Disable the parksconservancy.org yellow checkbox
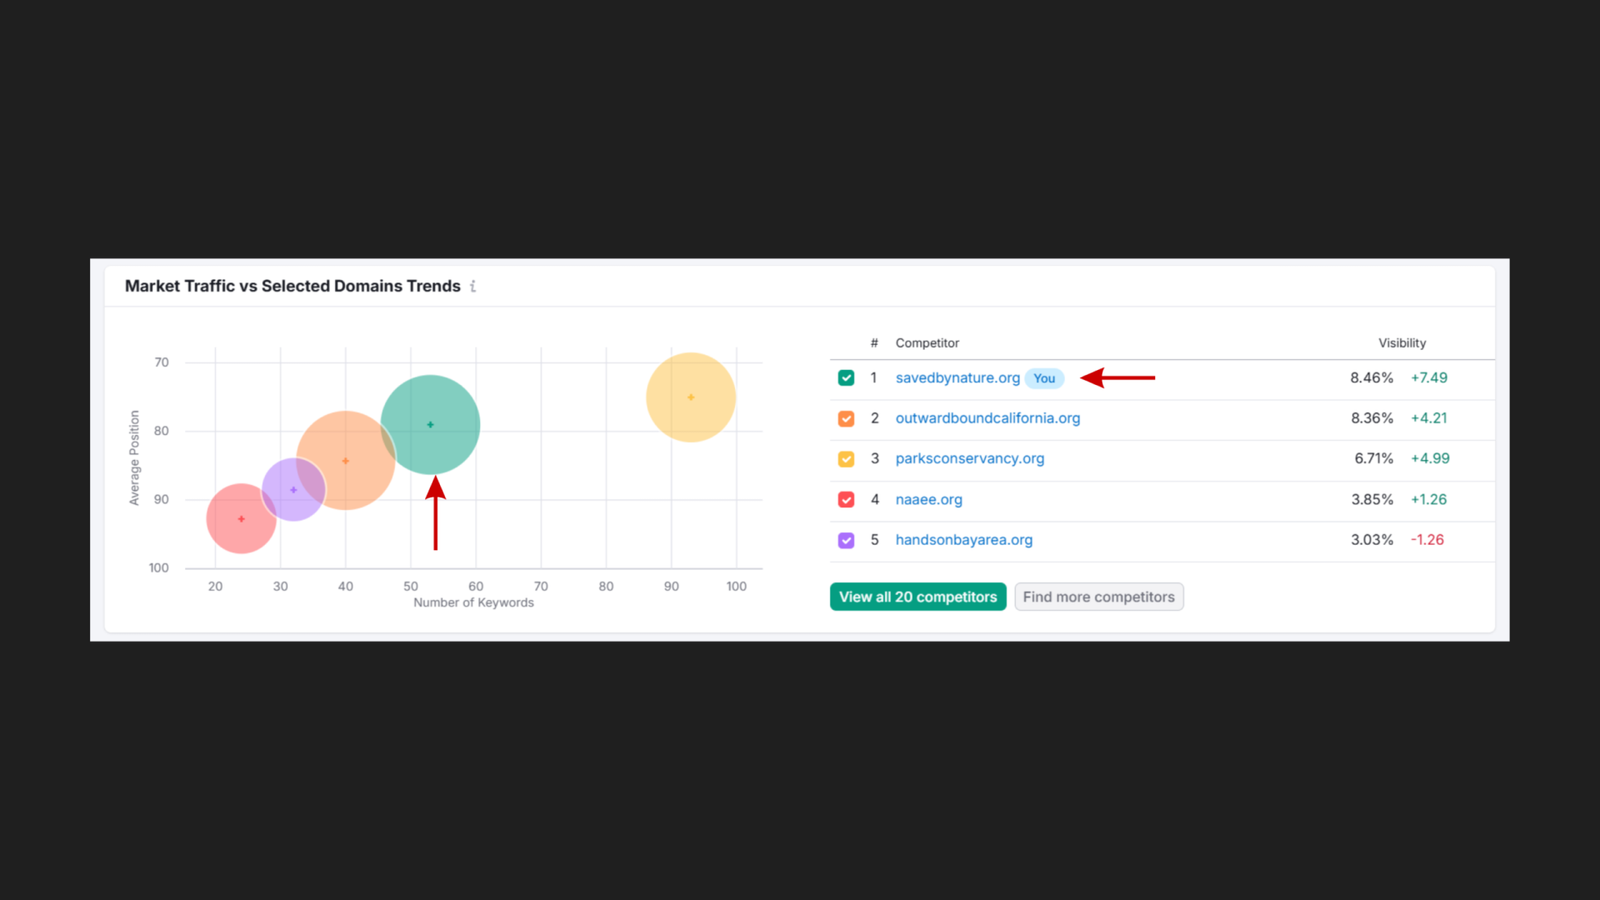 tap(846, 459)
